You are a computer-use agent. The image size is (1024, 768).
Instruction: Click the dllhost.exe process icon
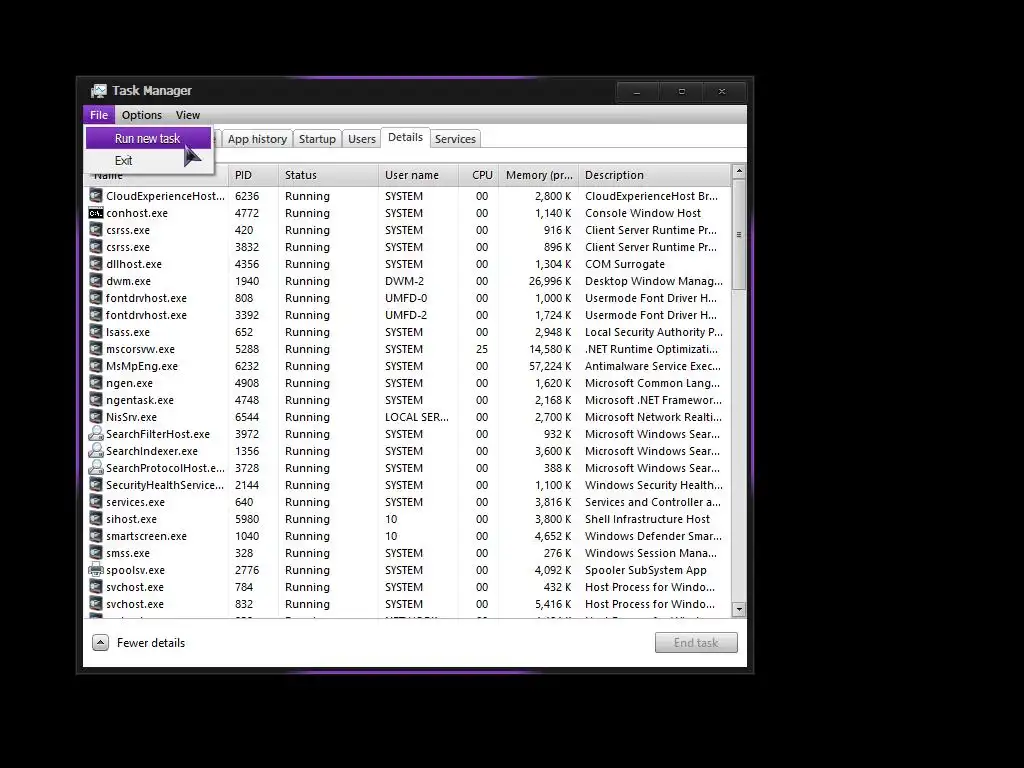tap(96, 264)
